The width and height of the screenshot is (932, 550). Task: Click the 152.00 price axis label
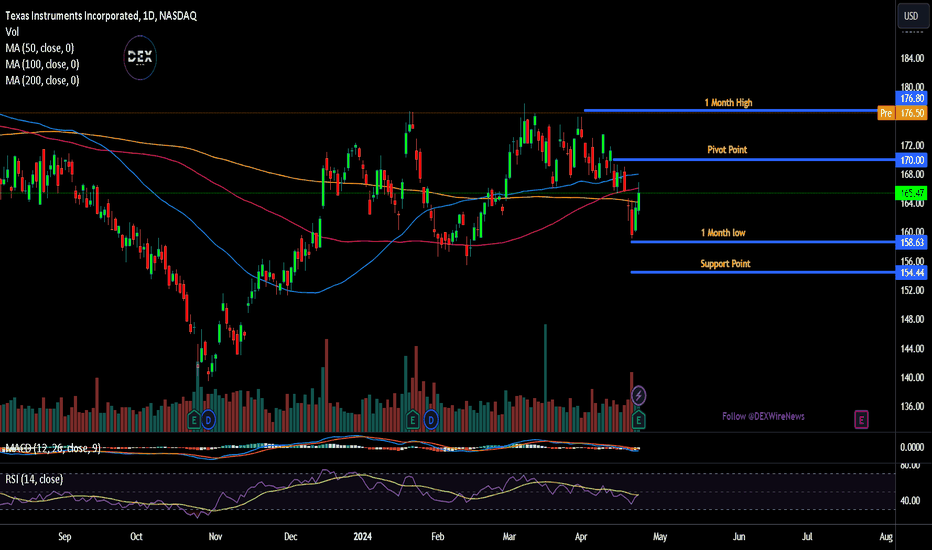tap(912, 290)
